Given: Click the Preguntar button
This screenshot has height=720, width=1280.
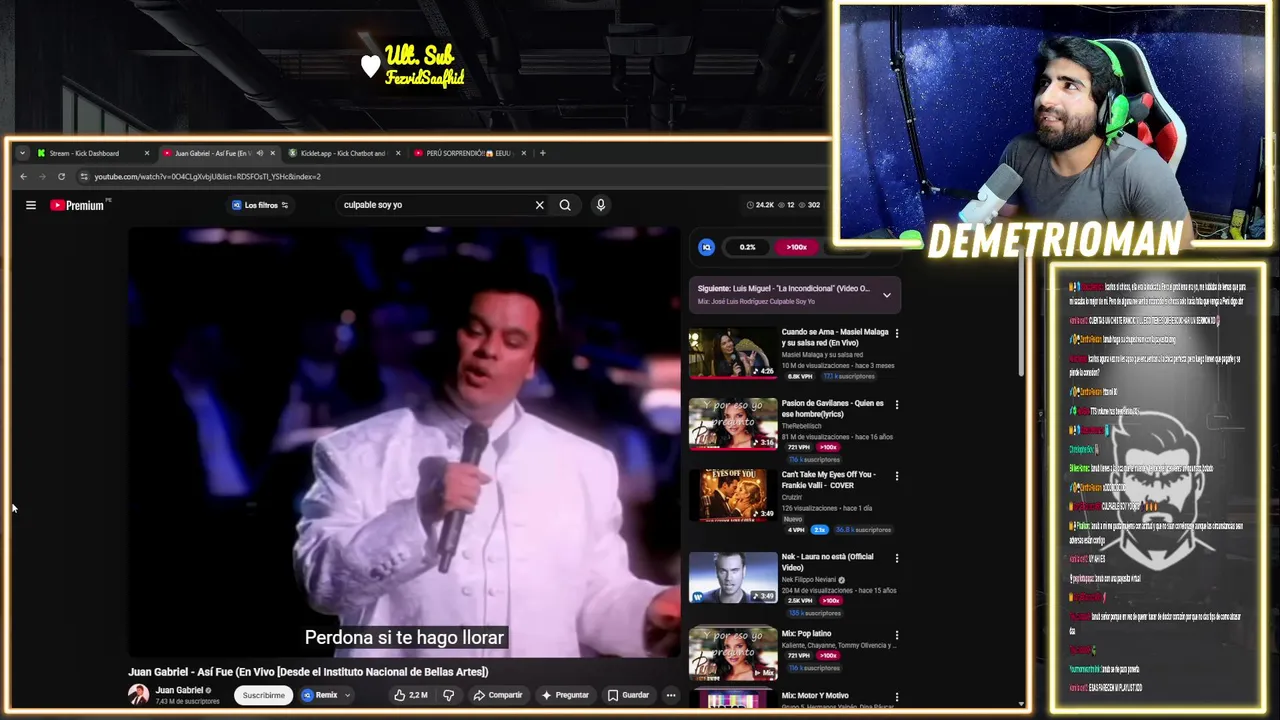Looking at the screenshot, I should (564, 695).
